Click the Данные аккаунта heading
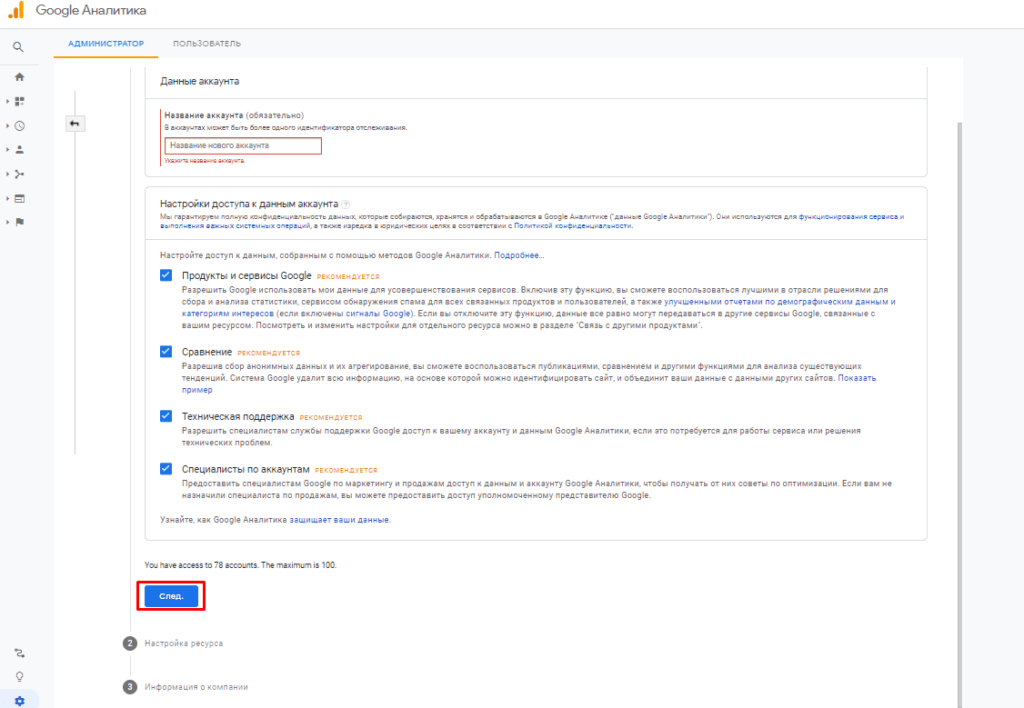 (x=200, y=82)
